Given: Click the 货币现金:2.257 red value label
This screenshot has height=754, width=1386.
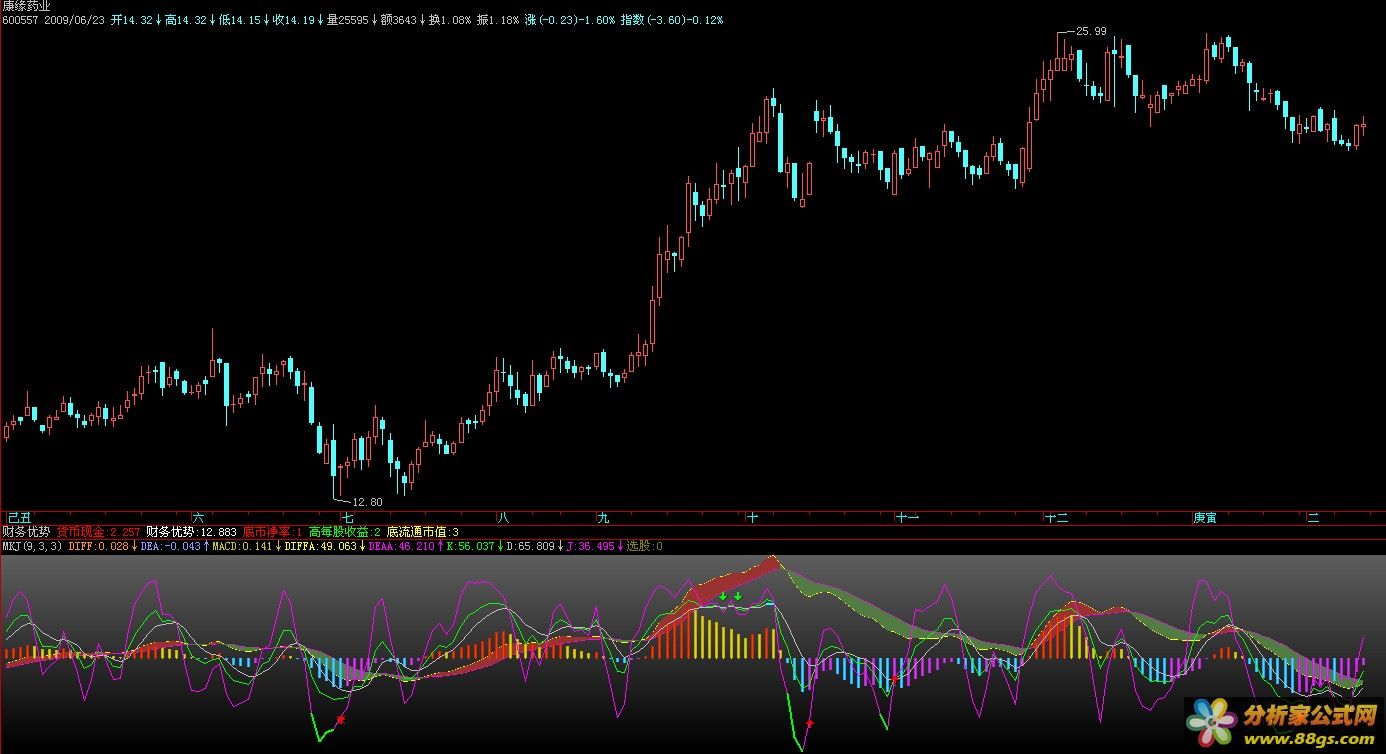Looking at the screenshot, I should point(98,532).
